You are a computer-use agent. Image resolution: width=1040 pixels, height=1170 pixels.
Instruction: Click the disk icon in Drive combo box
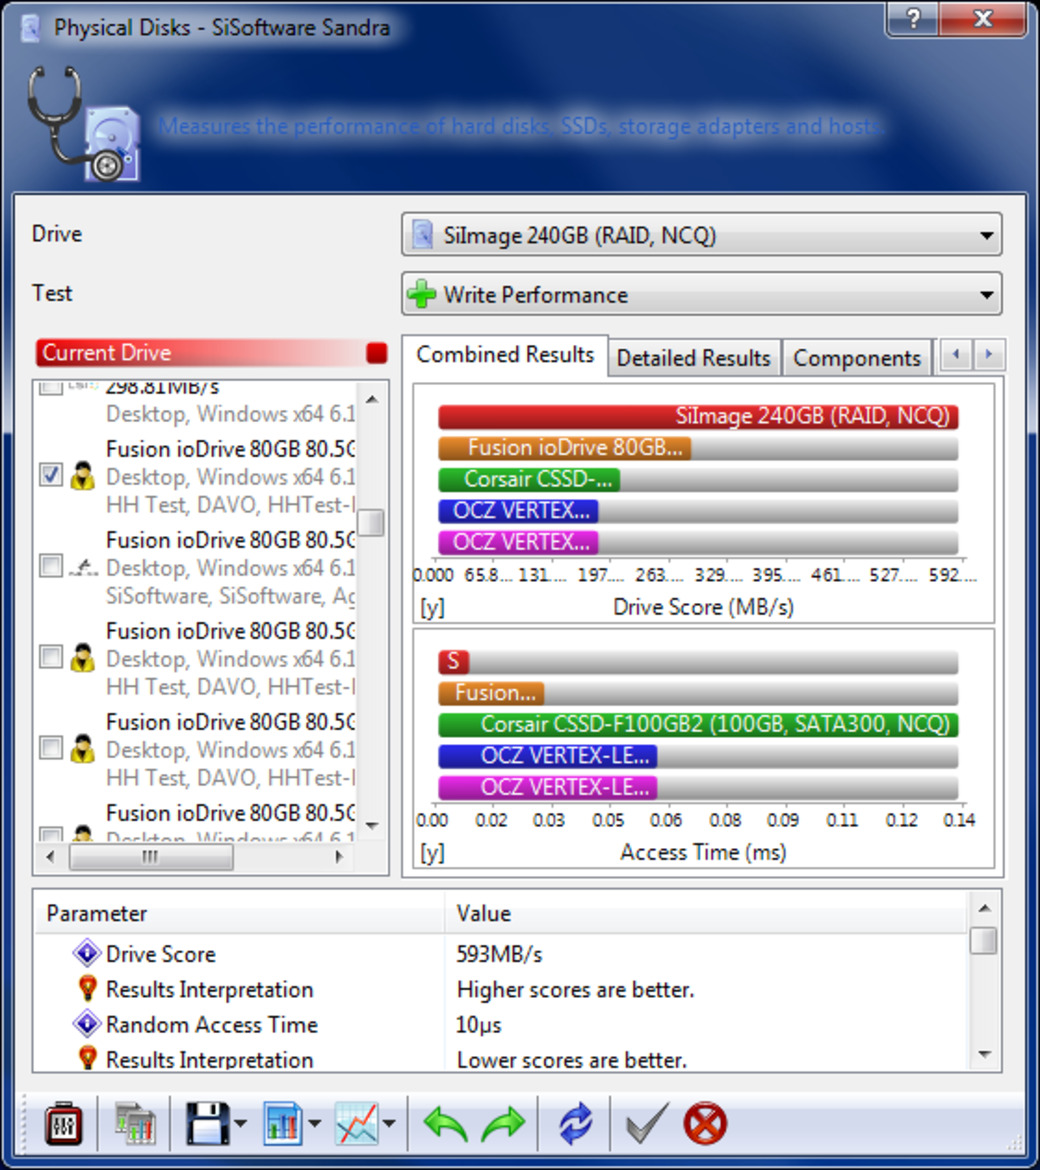point(422,234)
